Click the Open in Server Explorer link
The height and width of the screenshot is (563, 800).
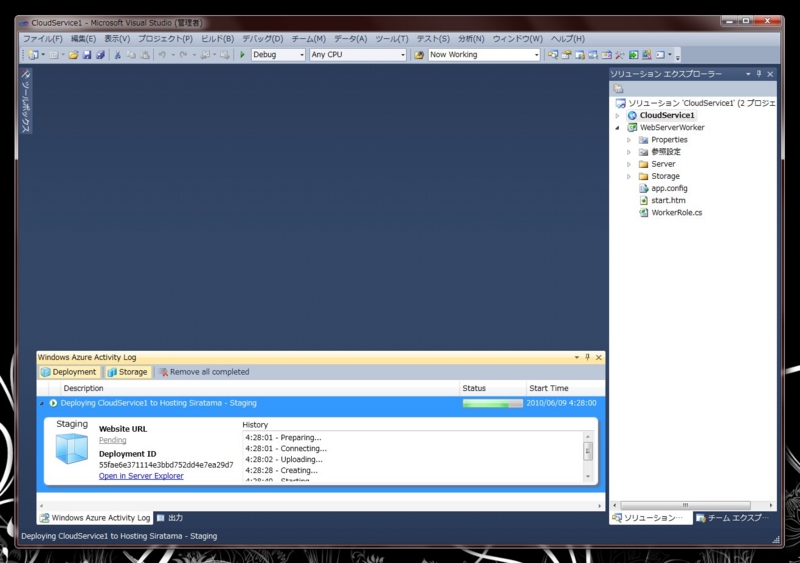[x=141, y=476]
